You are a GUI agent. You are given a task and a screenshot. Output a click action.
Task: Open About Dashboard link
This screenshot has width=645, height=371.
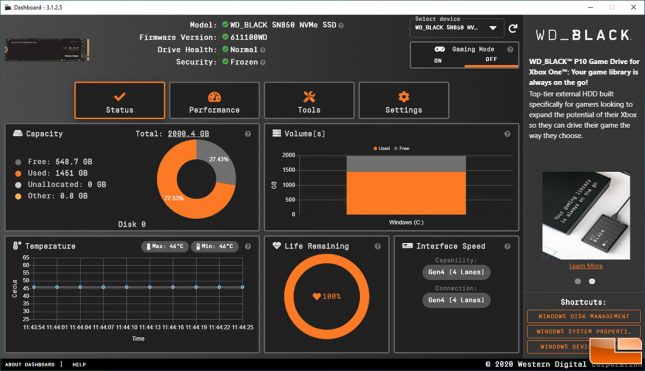pyautogui.click(x=30, y=365)
